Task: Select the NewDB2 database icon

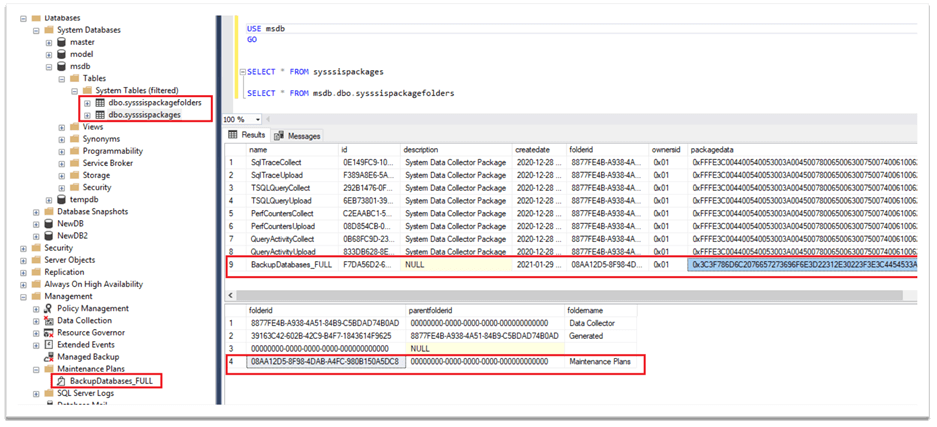Action: (x=49, y=236)
